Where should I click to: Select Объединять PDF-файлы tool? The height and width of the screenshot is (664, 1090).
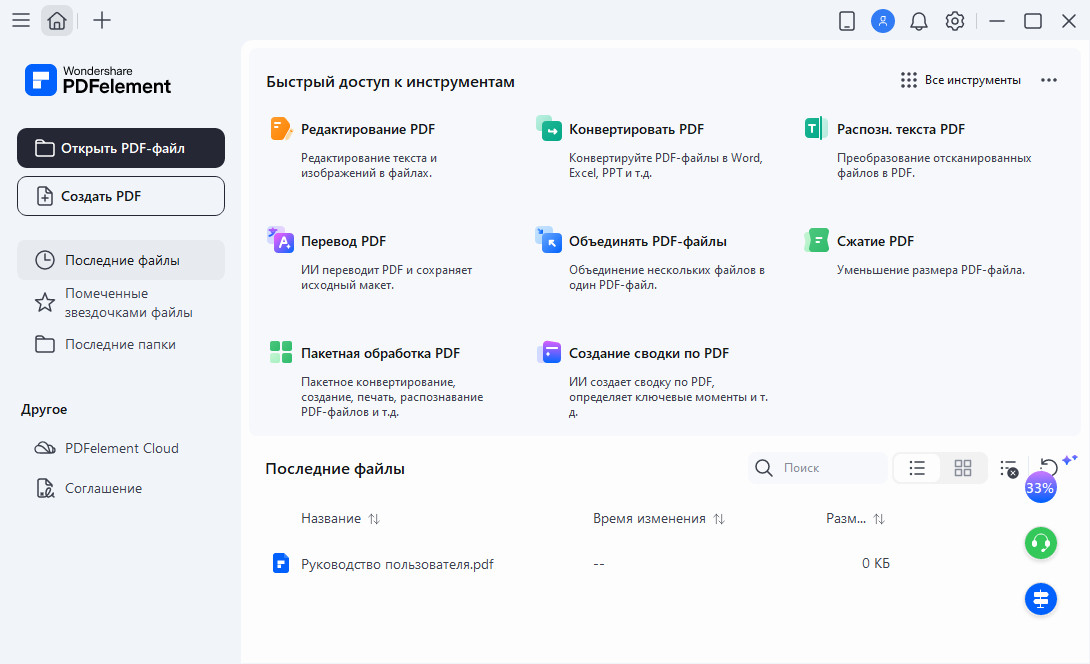(647, 242)
